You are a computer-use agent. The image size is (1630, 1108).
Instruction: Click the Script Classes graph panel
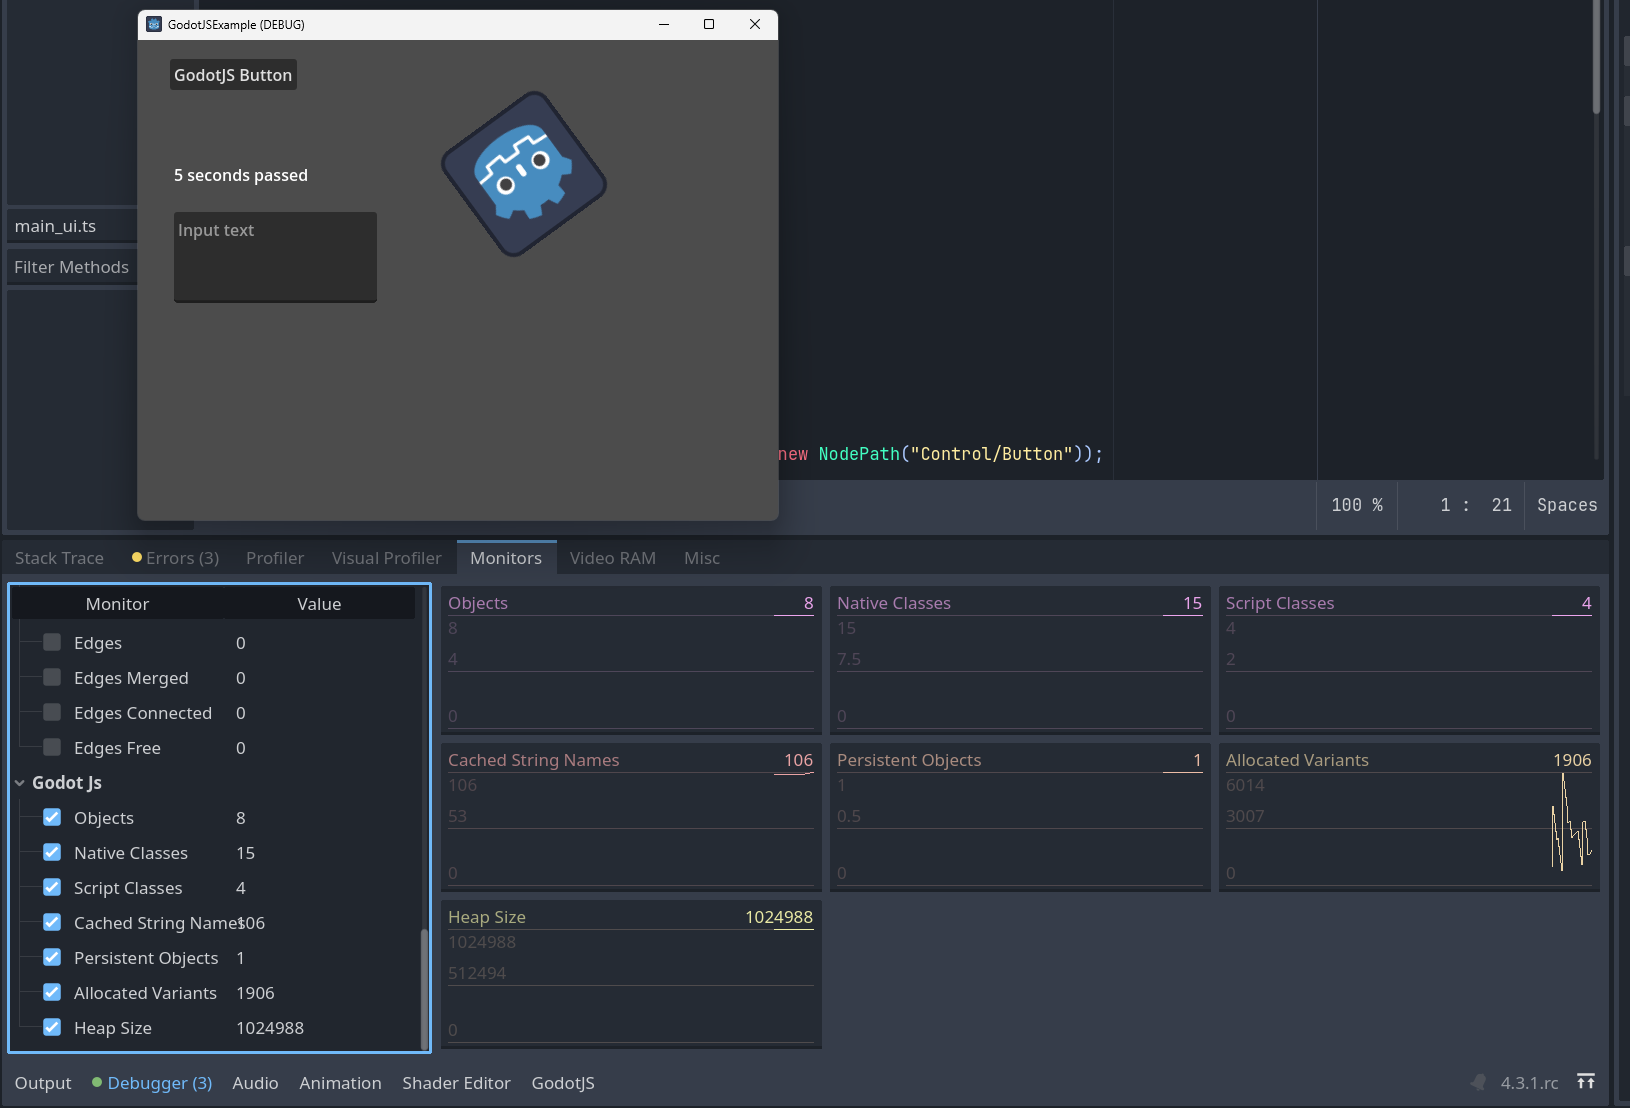1409,661
